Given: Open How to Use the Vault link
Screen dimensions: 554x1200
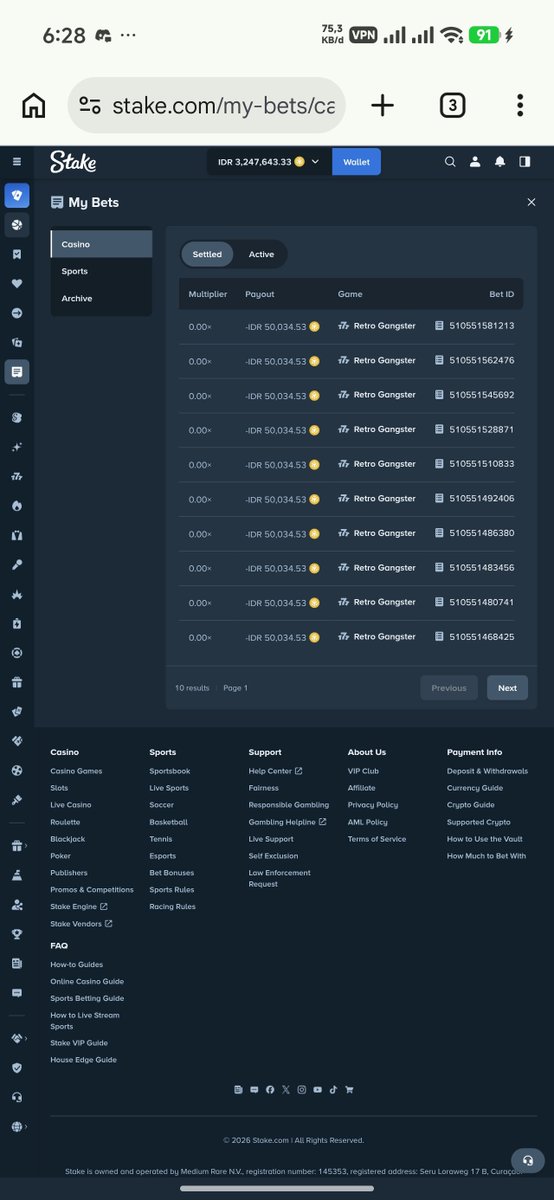Looking at the screenshot, I should click(x=485, y=839).
